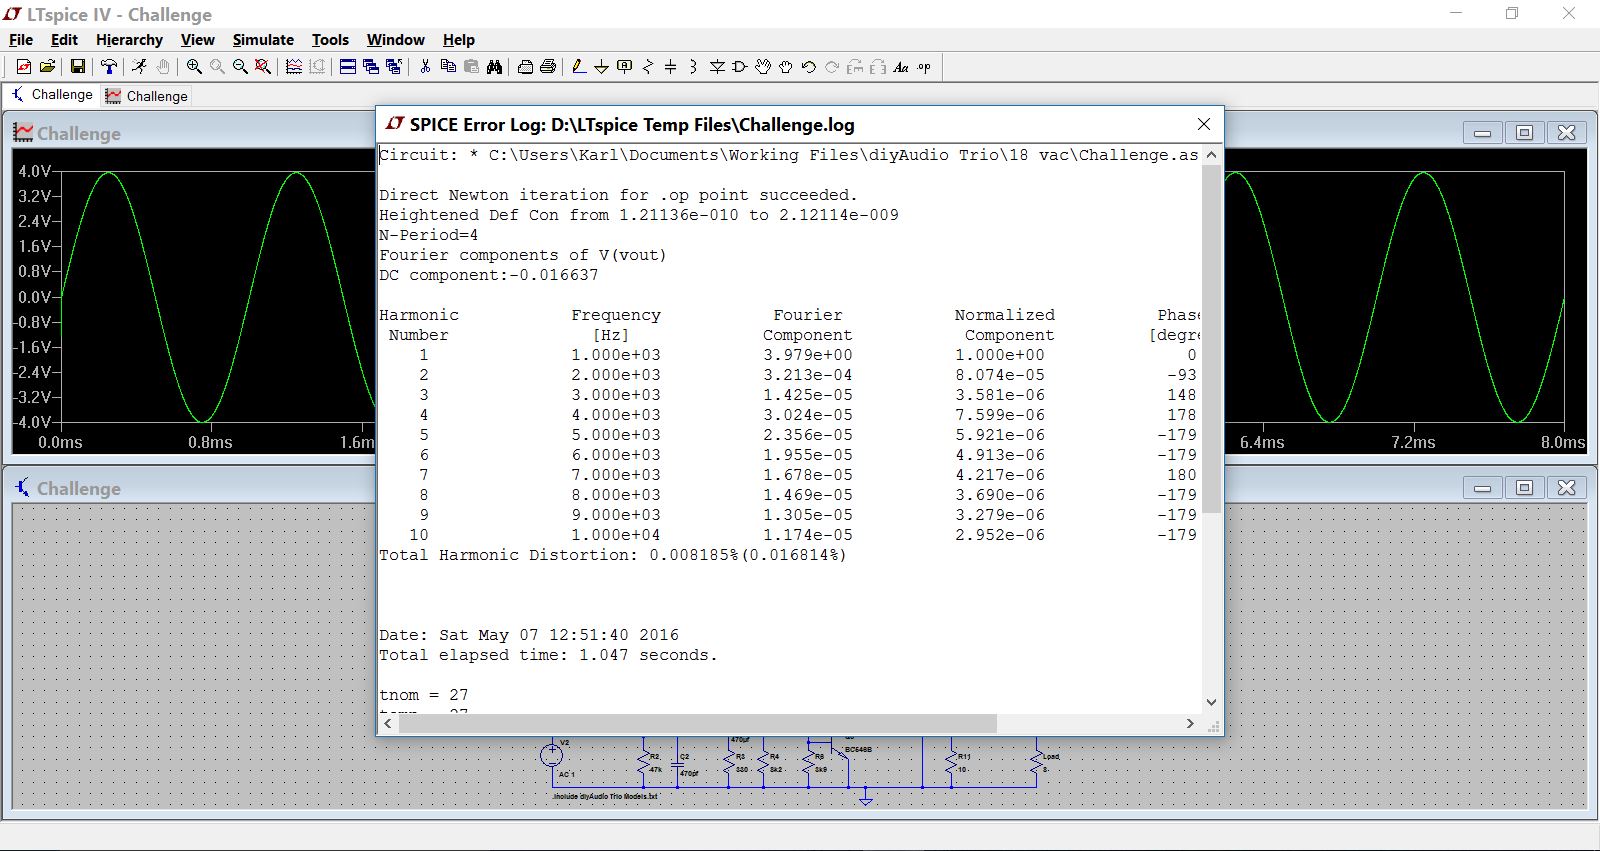This screenshot has width=1600, height=851.
Task: Click the N-Period=4 line in log
Action: click(x=428, y=235)
